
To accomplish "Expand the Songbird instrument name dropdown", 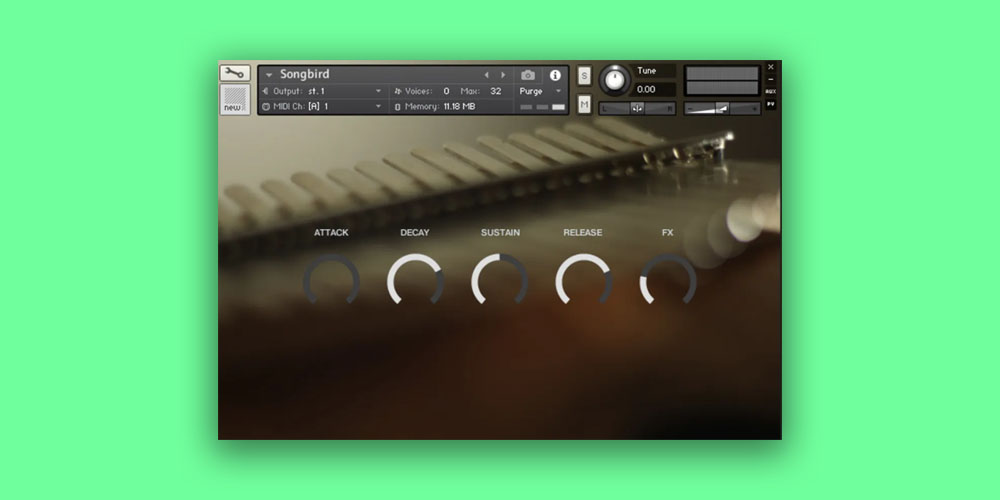I will coord(269,75).
